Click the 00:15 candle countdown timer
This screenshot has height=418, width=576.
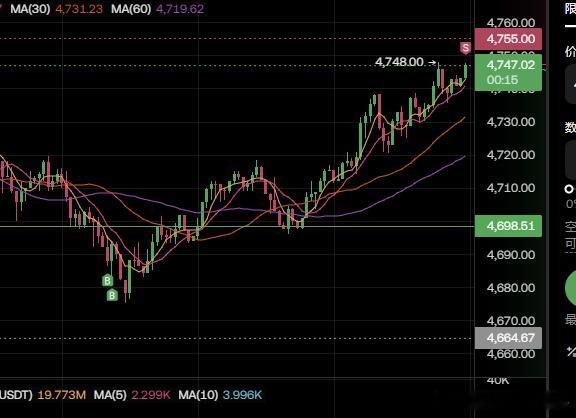coord(502,80)
